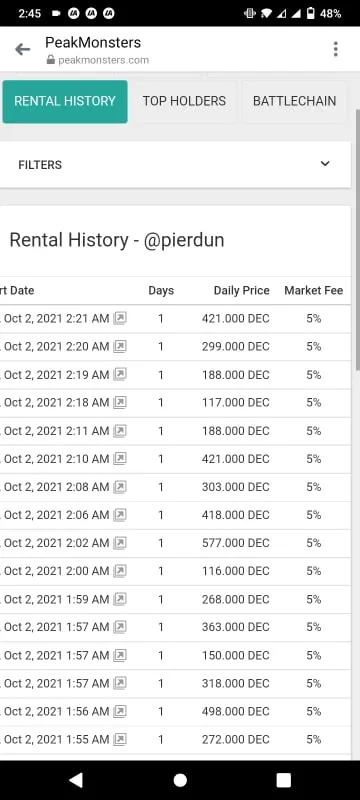360x800 pixels.
Task: Open transaction link for 2:11 AM rental
Action: pyautogui.click(x=120, y=431)
